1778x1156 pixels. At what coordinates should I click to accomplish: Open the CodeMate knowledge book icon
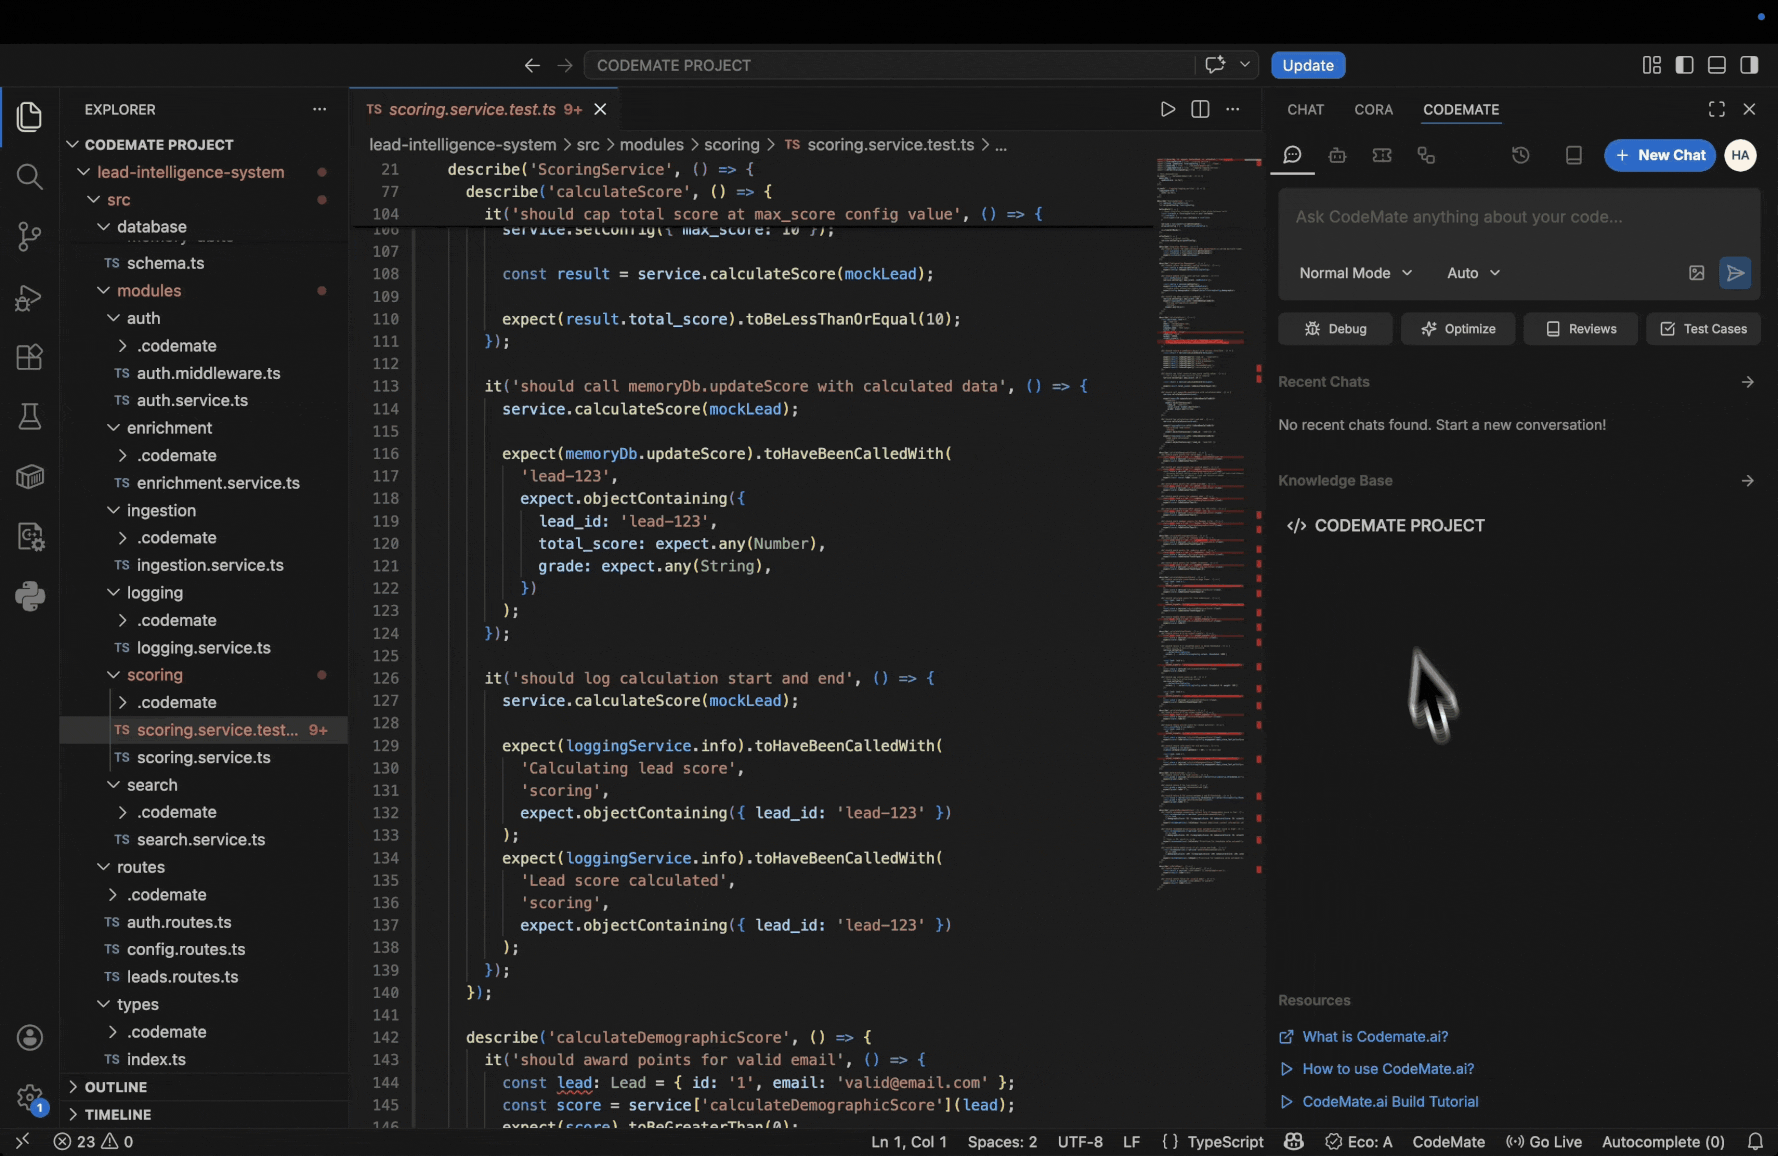tap(1573, 155)
